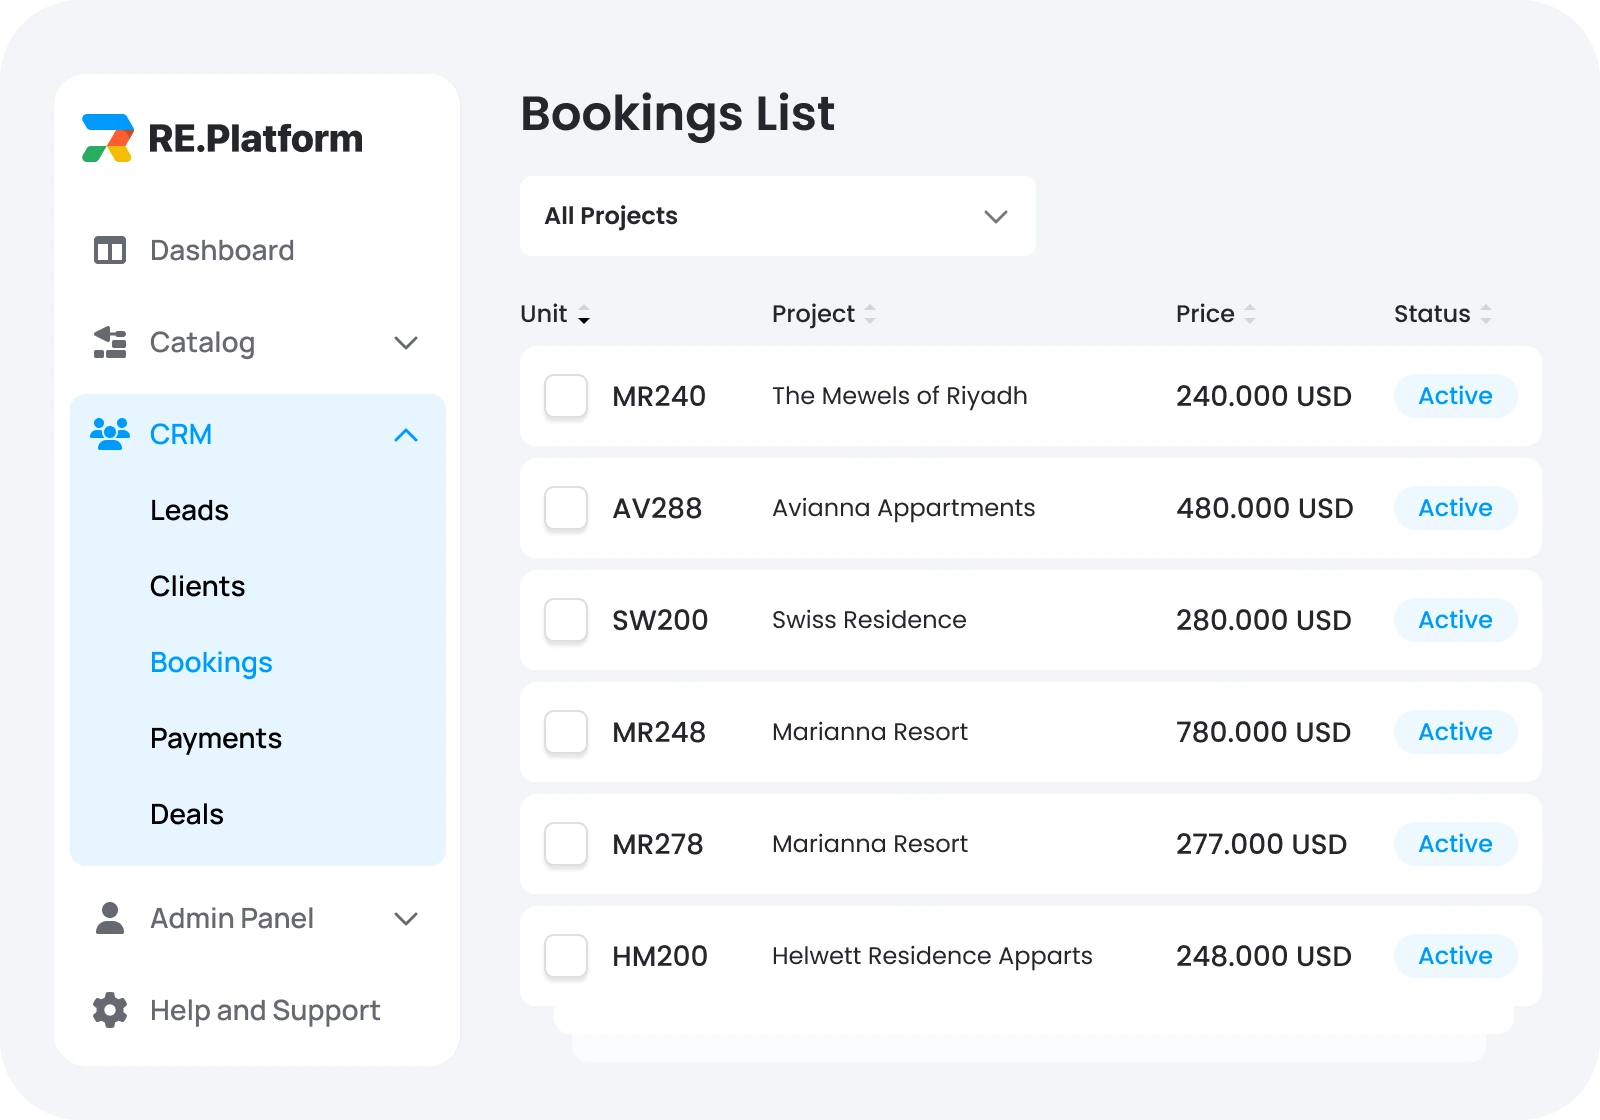1600x1120 pixels.
Task: Expand the Admin Panel chevron
Action: pyautogui.click(x=406, y=919)
